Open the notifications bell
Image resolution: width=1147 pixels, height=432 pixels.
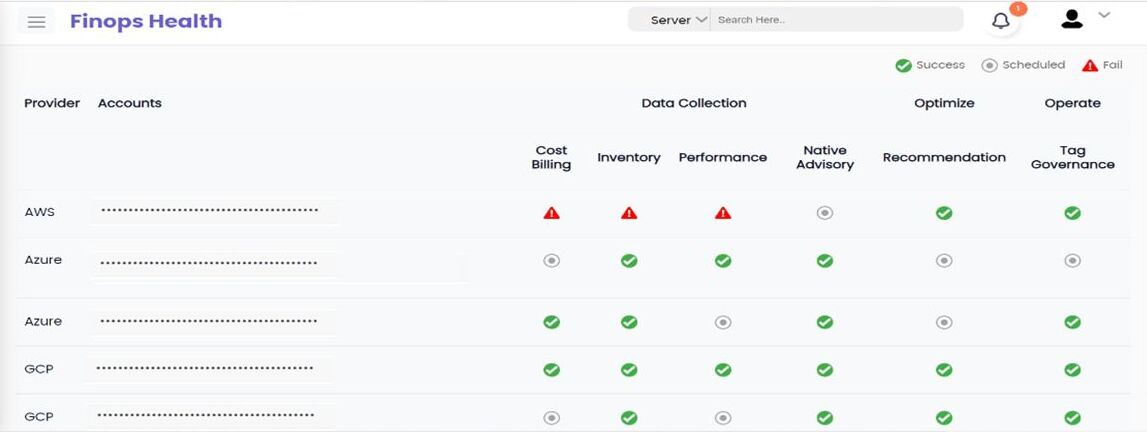[x=1001, y=21]
